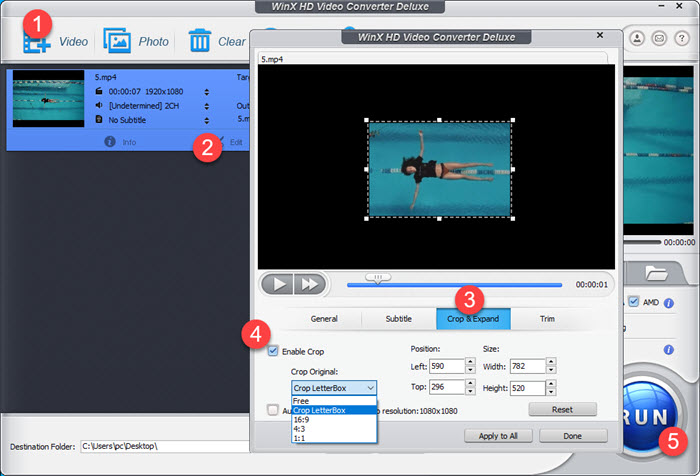Increase the Width value
Image resolution: width=700 pixels, height=476 pixels.
click(x=551, y=362)
